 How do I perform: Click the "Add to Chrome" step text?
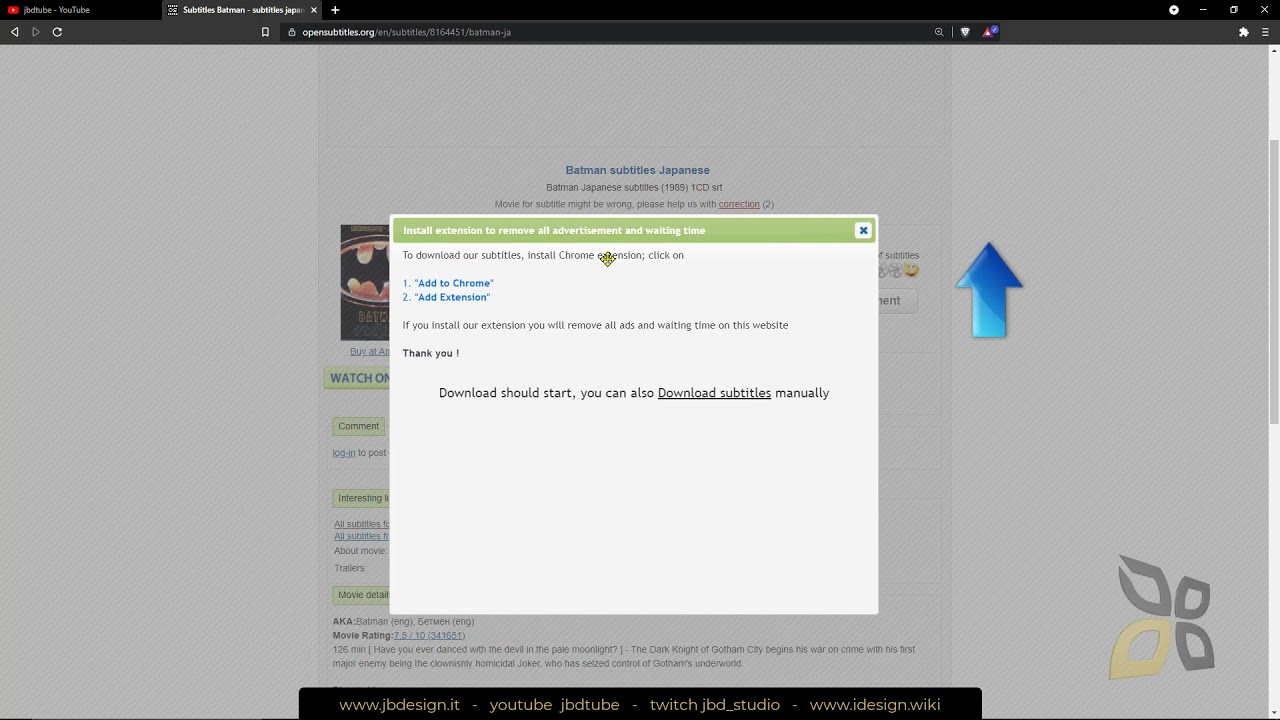click(x=454, y=283)
